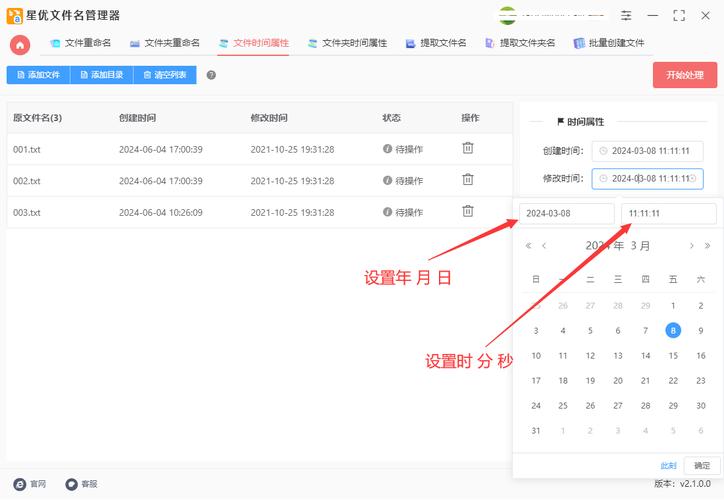
Task: Click creation time 2024-06-04 10:26:09
Action: point(161,213)
